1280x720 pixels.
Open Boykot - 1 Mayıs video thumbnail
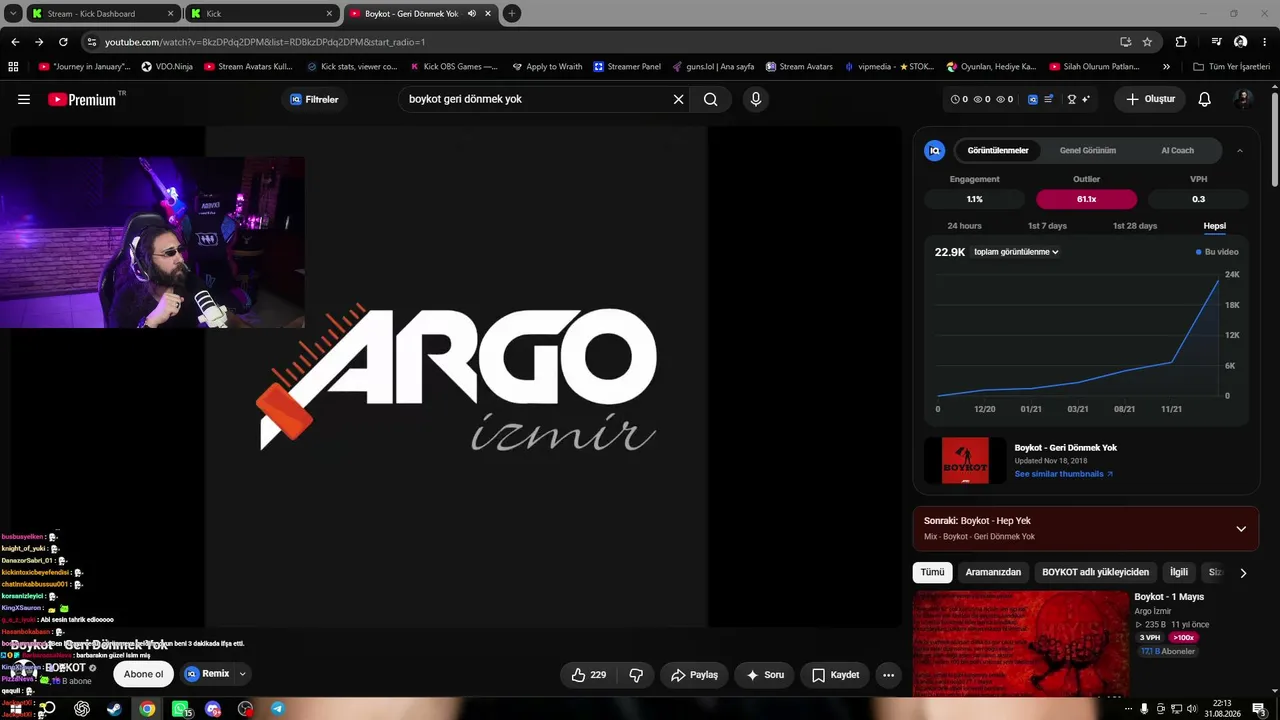click(x=1021, y=643)
